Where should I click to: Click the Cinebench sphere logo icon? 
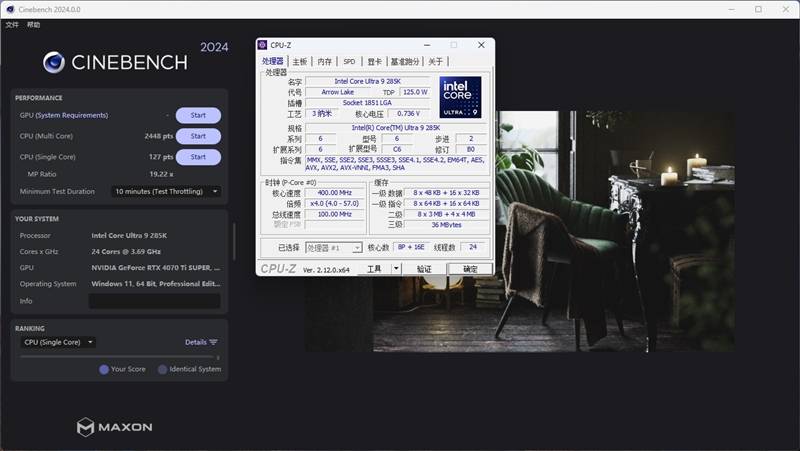pyautogui.click(x=54, y=62)
